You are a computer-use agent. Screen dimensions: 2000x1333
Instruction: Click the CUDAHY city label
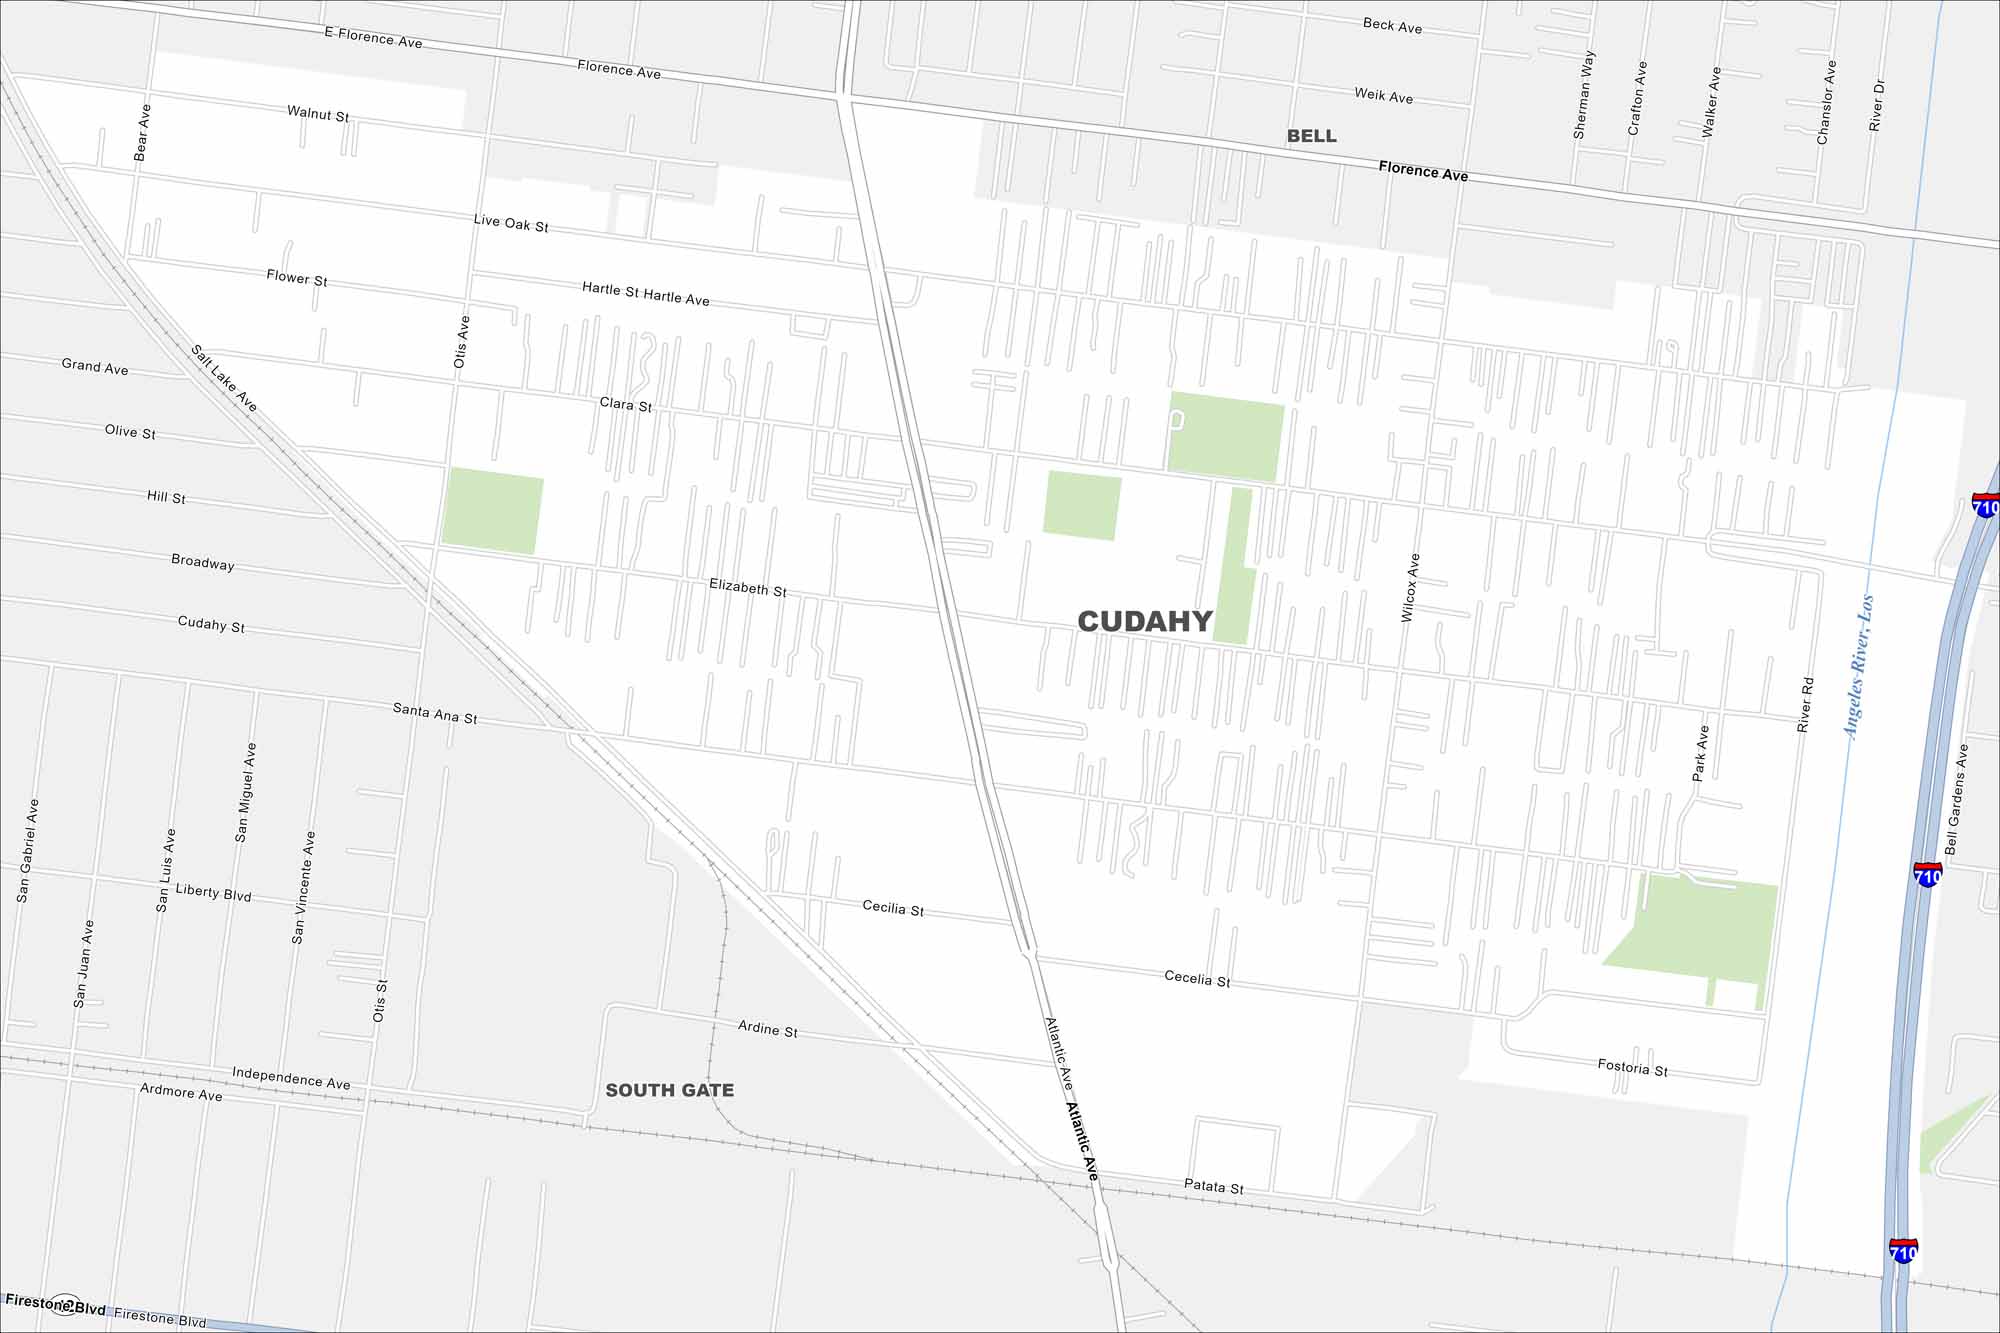click(x=1144, y=622)
